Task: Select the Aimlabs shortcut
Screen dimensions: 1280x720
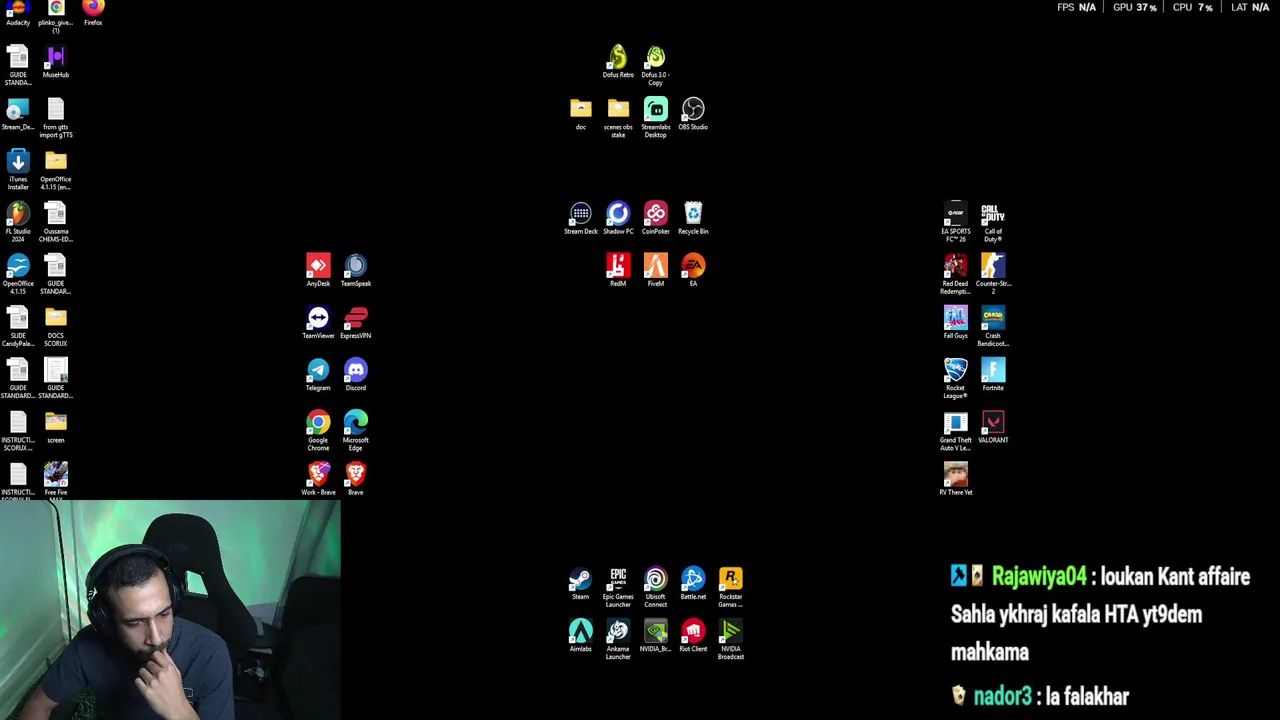Action: [581, 636]
